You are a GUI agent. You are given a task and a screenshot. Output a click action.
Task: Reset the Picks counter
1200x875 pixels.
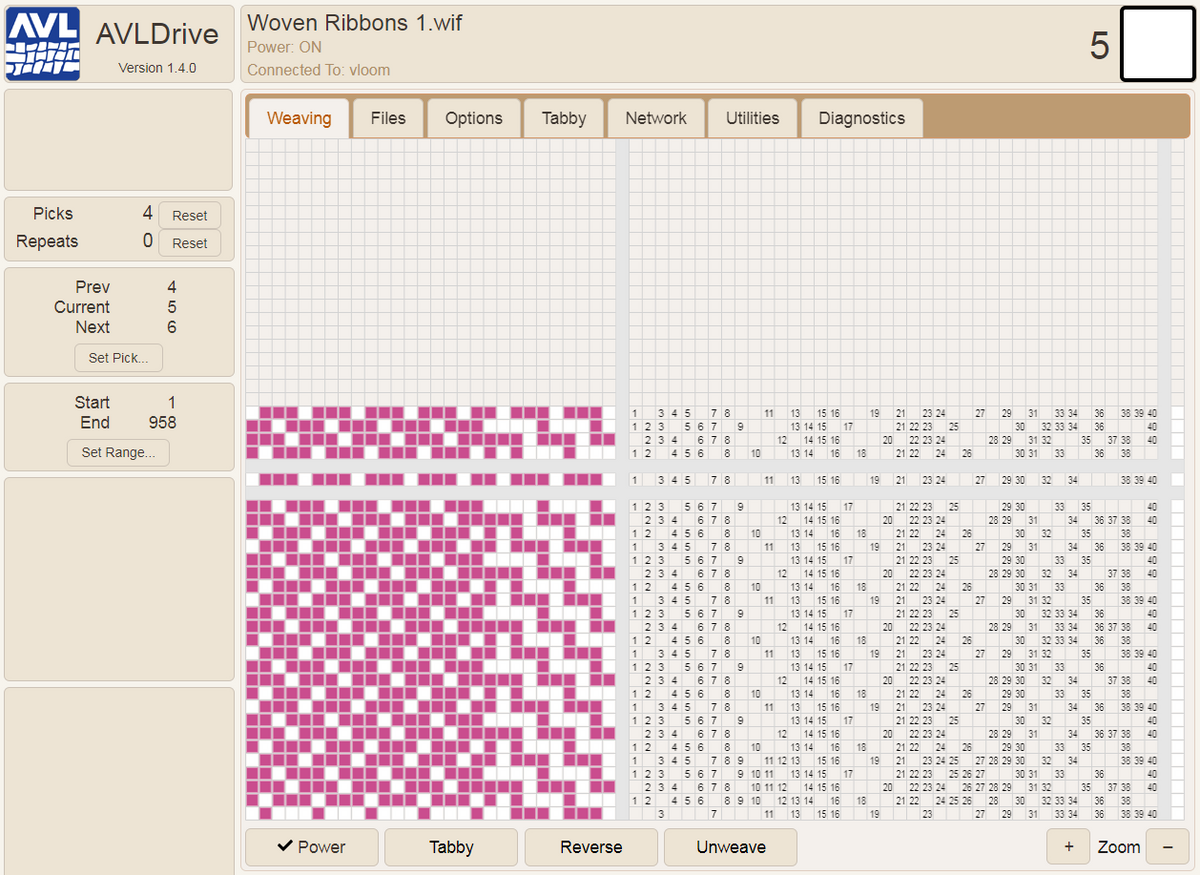tap(189, 215)
